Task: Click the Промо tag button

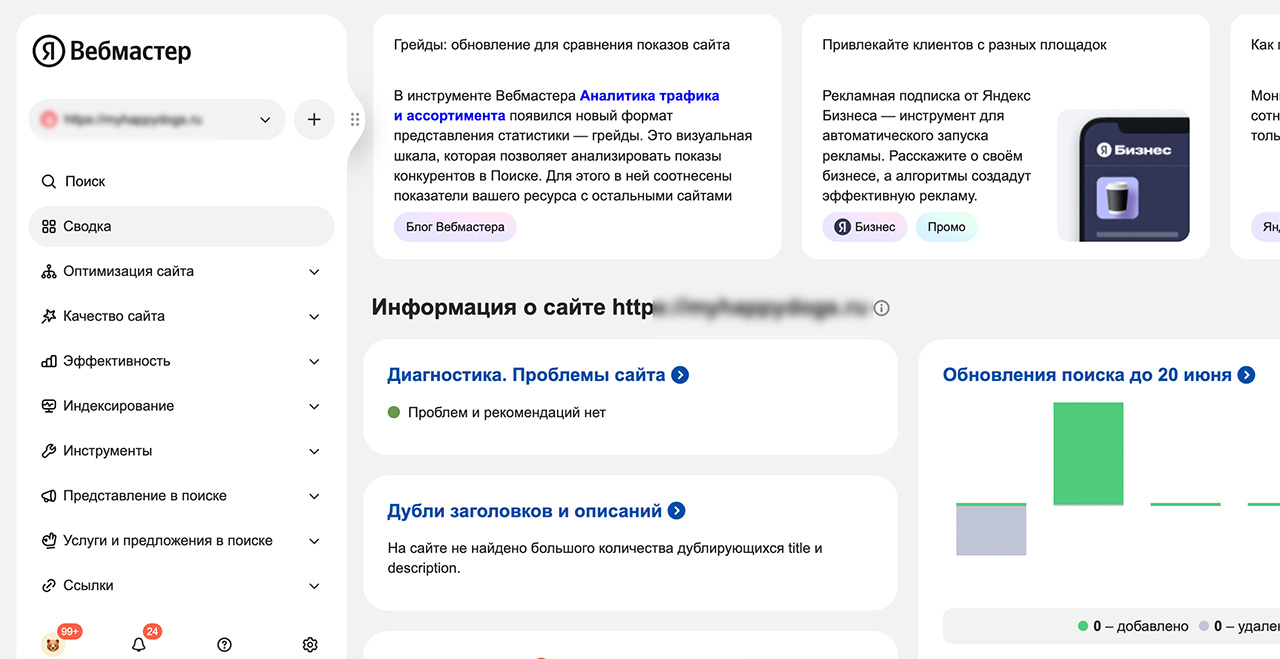Action: (x=946, y=227)
